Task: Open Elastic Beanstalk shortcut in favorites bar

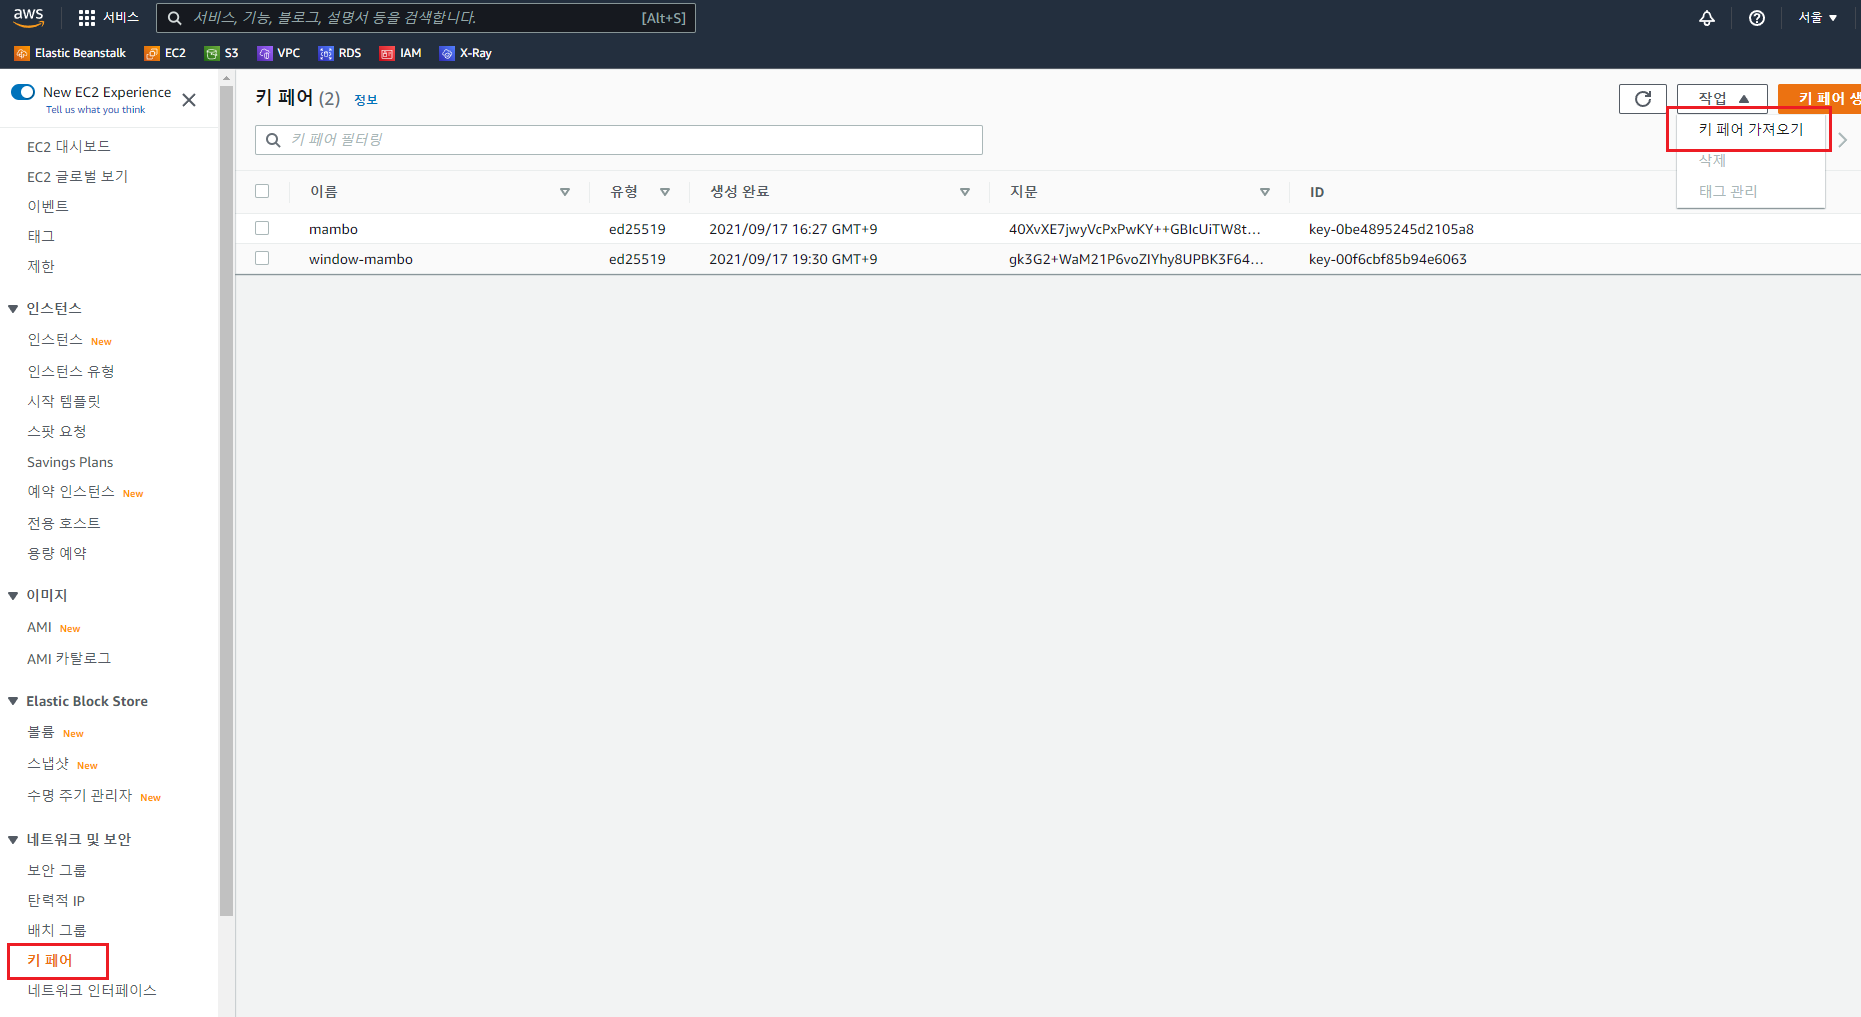Action: pos(70,53)
